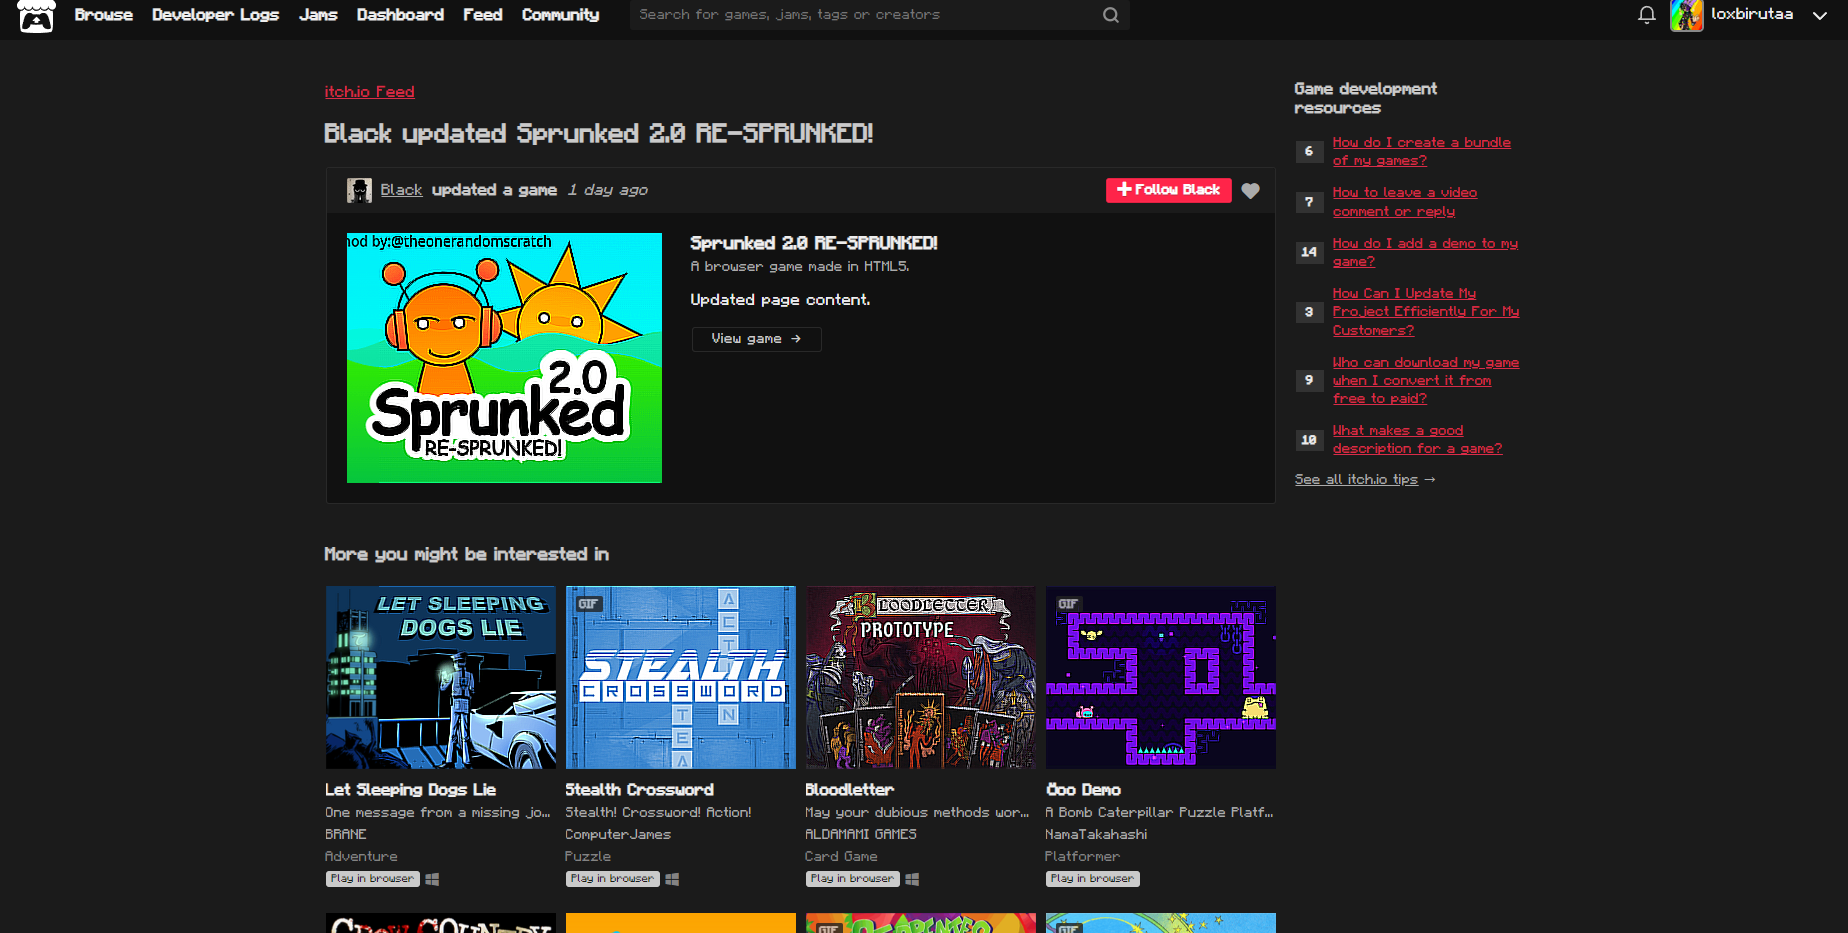
Task: Click the itch.io logo icon
Action: coord(36,16)
